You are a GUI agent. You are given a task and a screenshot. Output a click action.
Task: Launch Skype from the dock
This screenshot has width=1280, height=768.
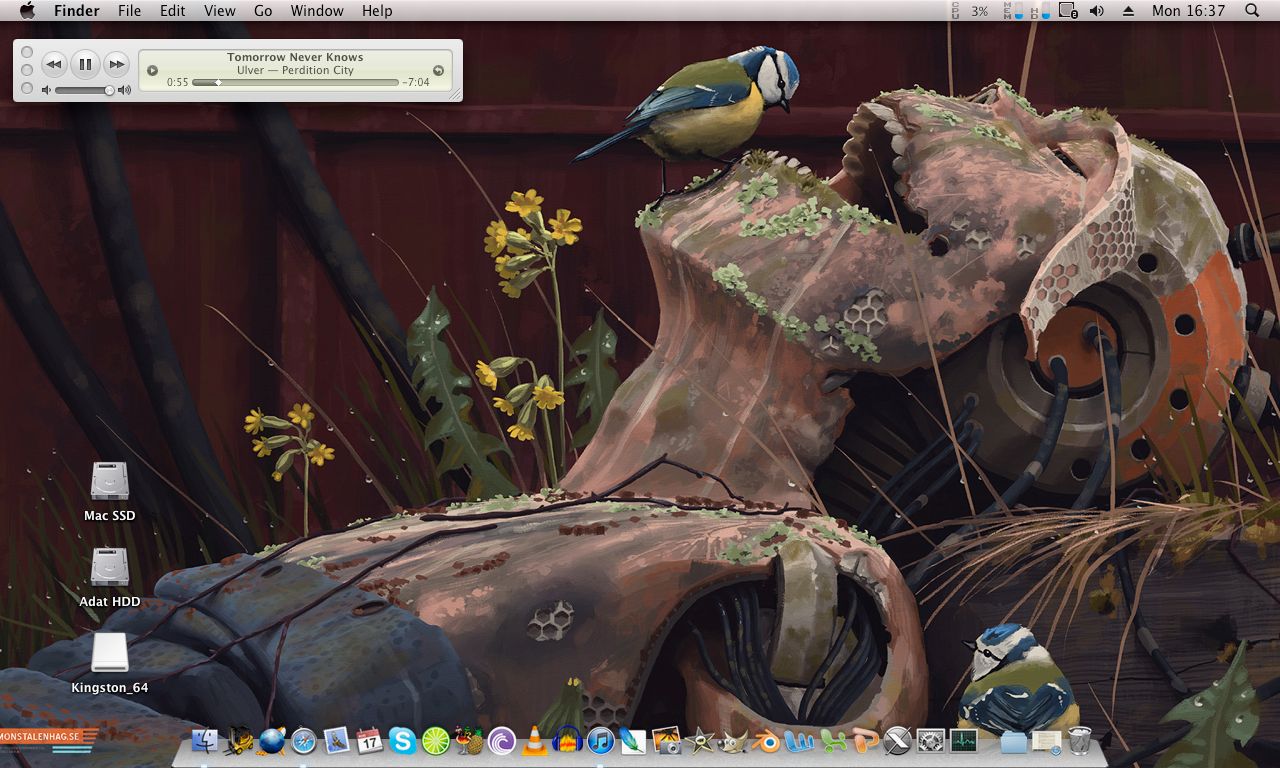point(403,741)
